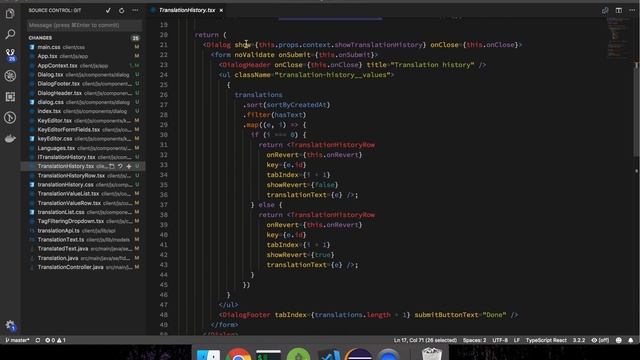Split the editor to the right

[619, 11]
